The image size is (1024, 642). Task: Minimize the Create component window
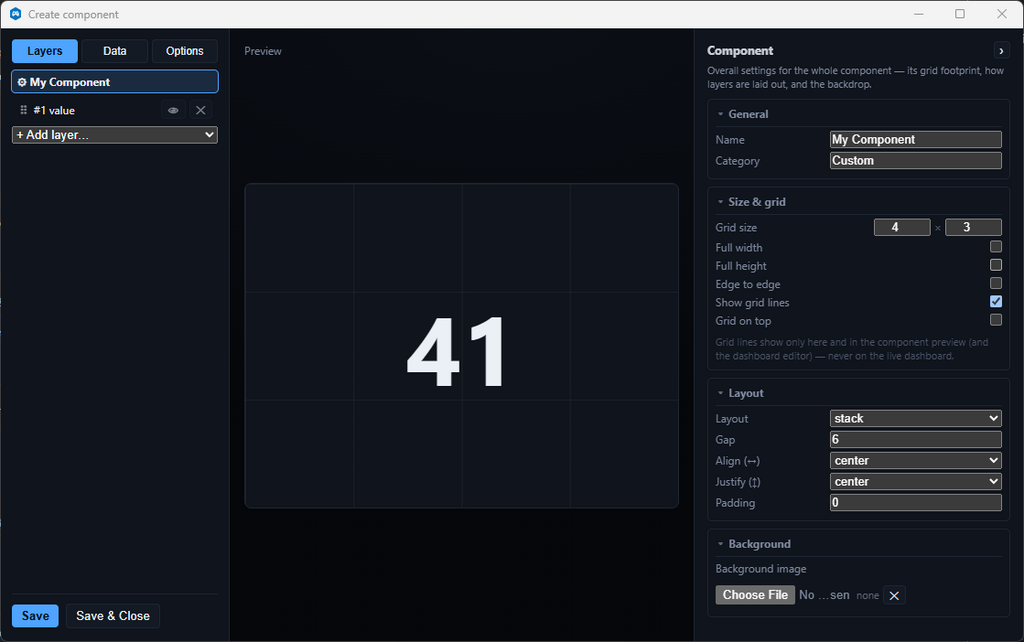coord(918,14)
